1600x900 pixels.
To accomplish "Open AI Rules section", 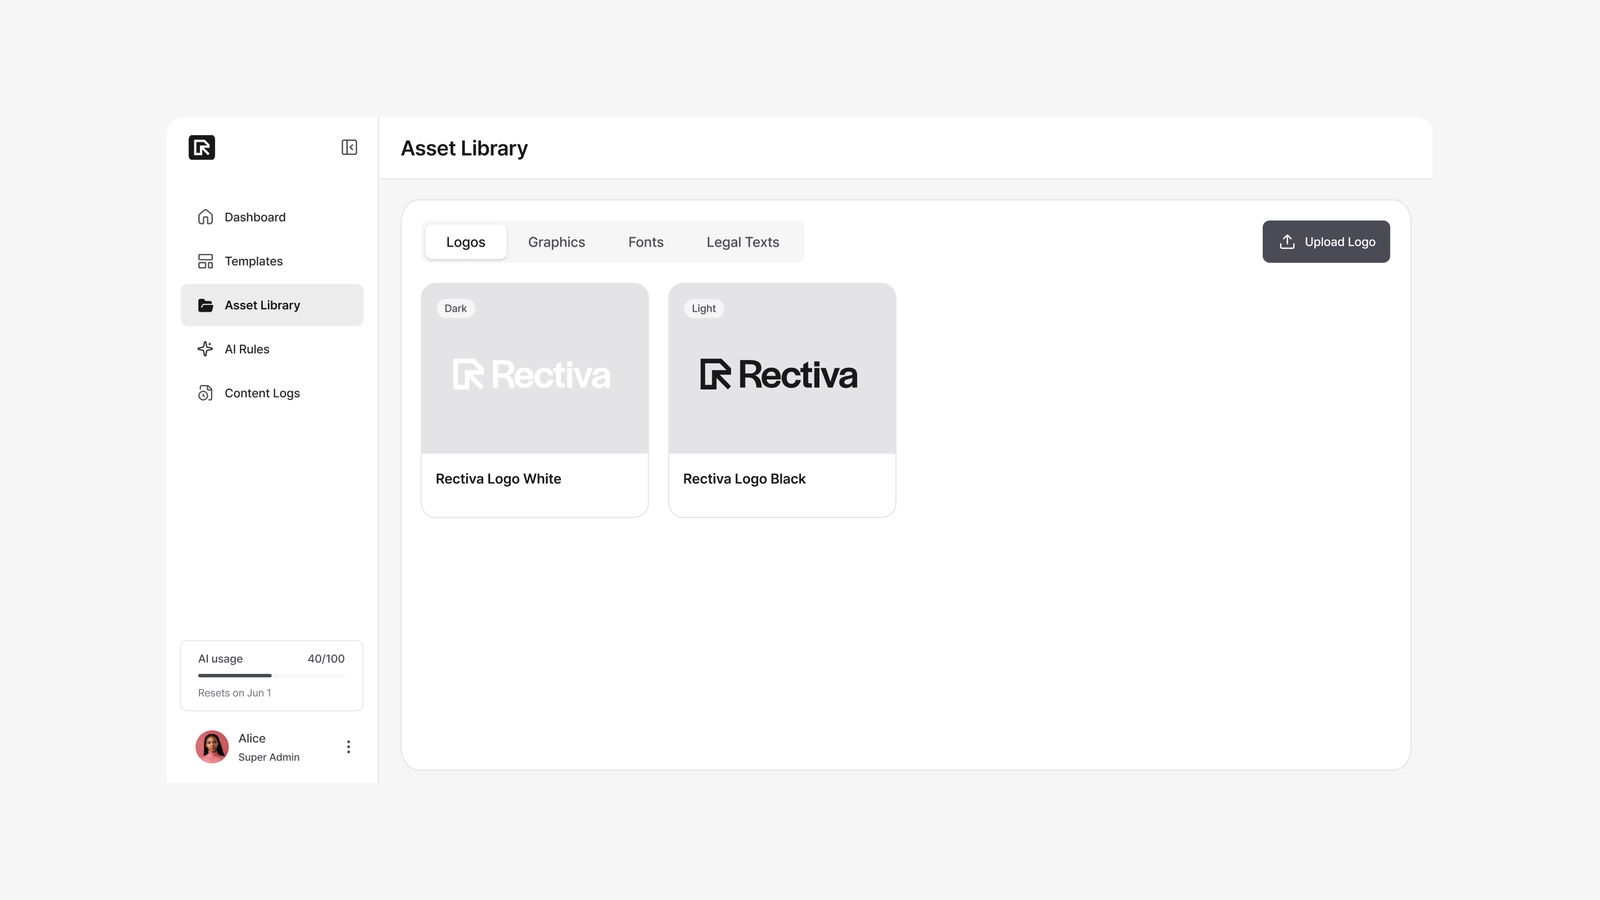I will click(272, 349).
